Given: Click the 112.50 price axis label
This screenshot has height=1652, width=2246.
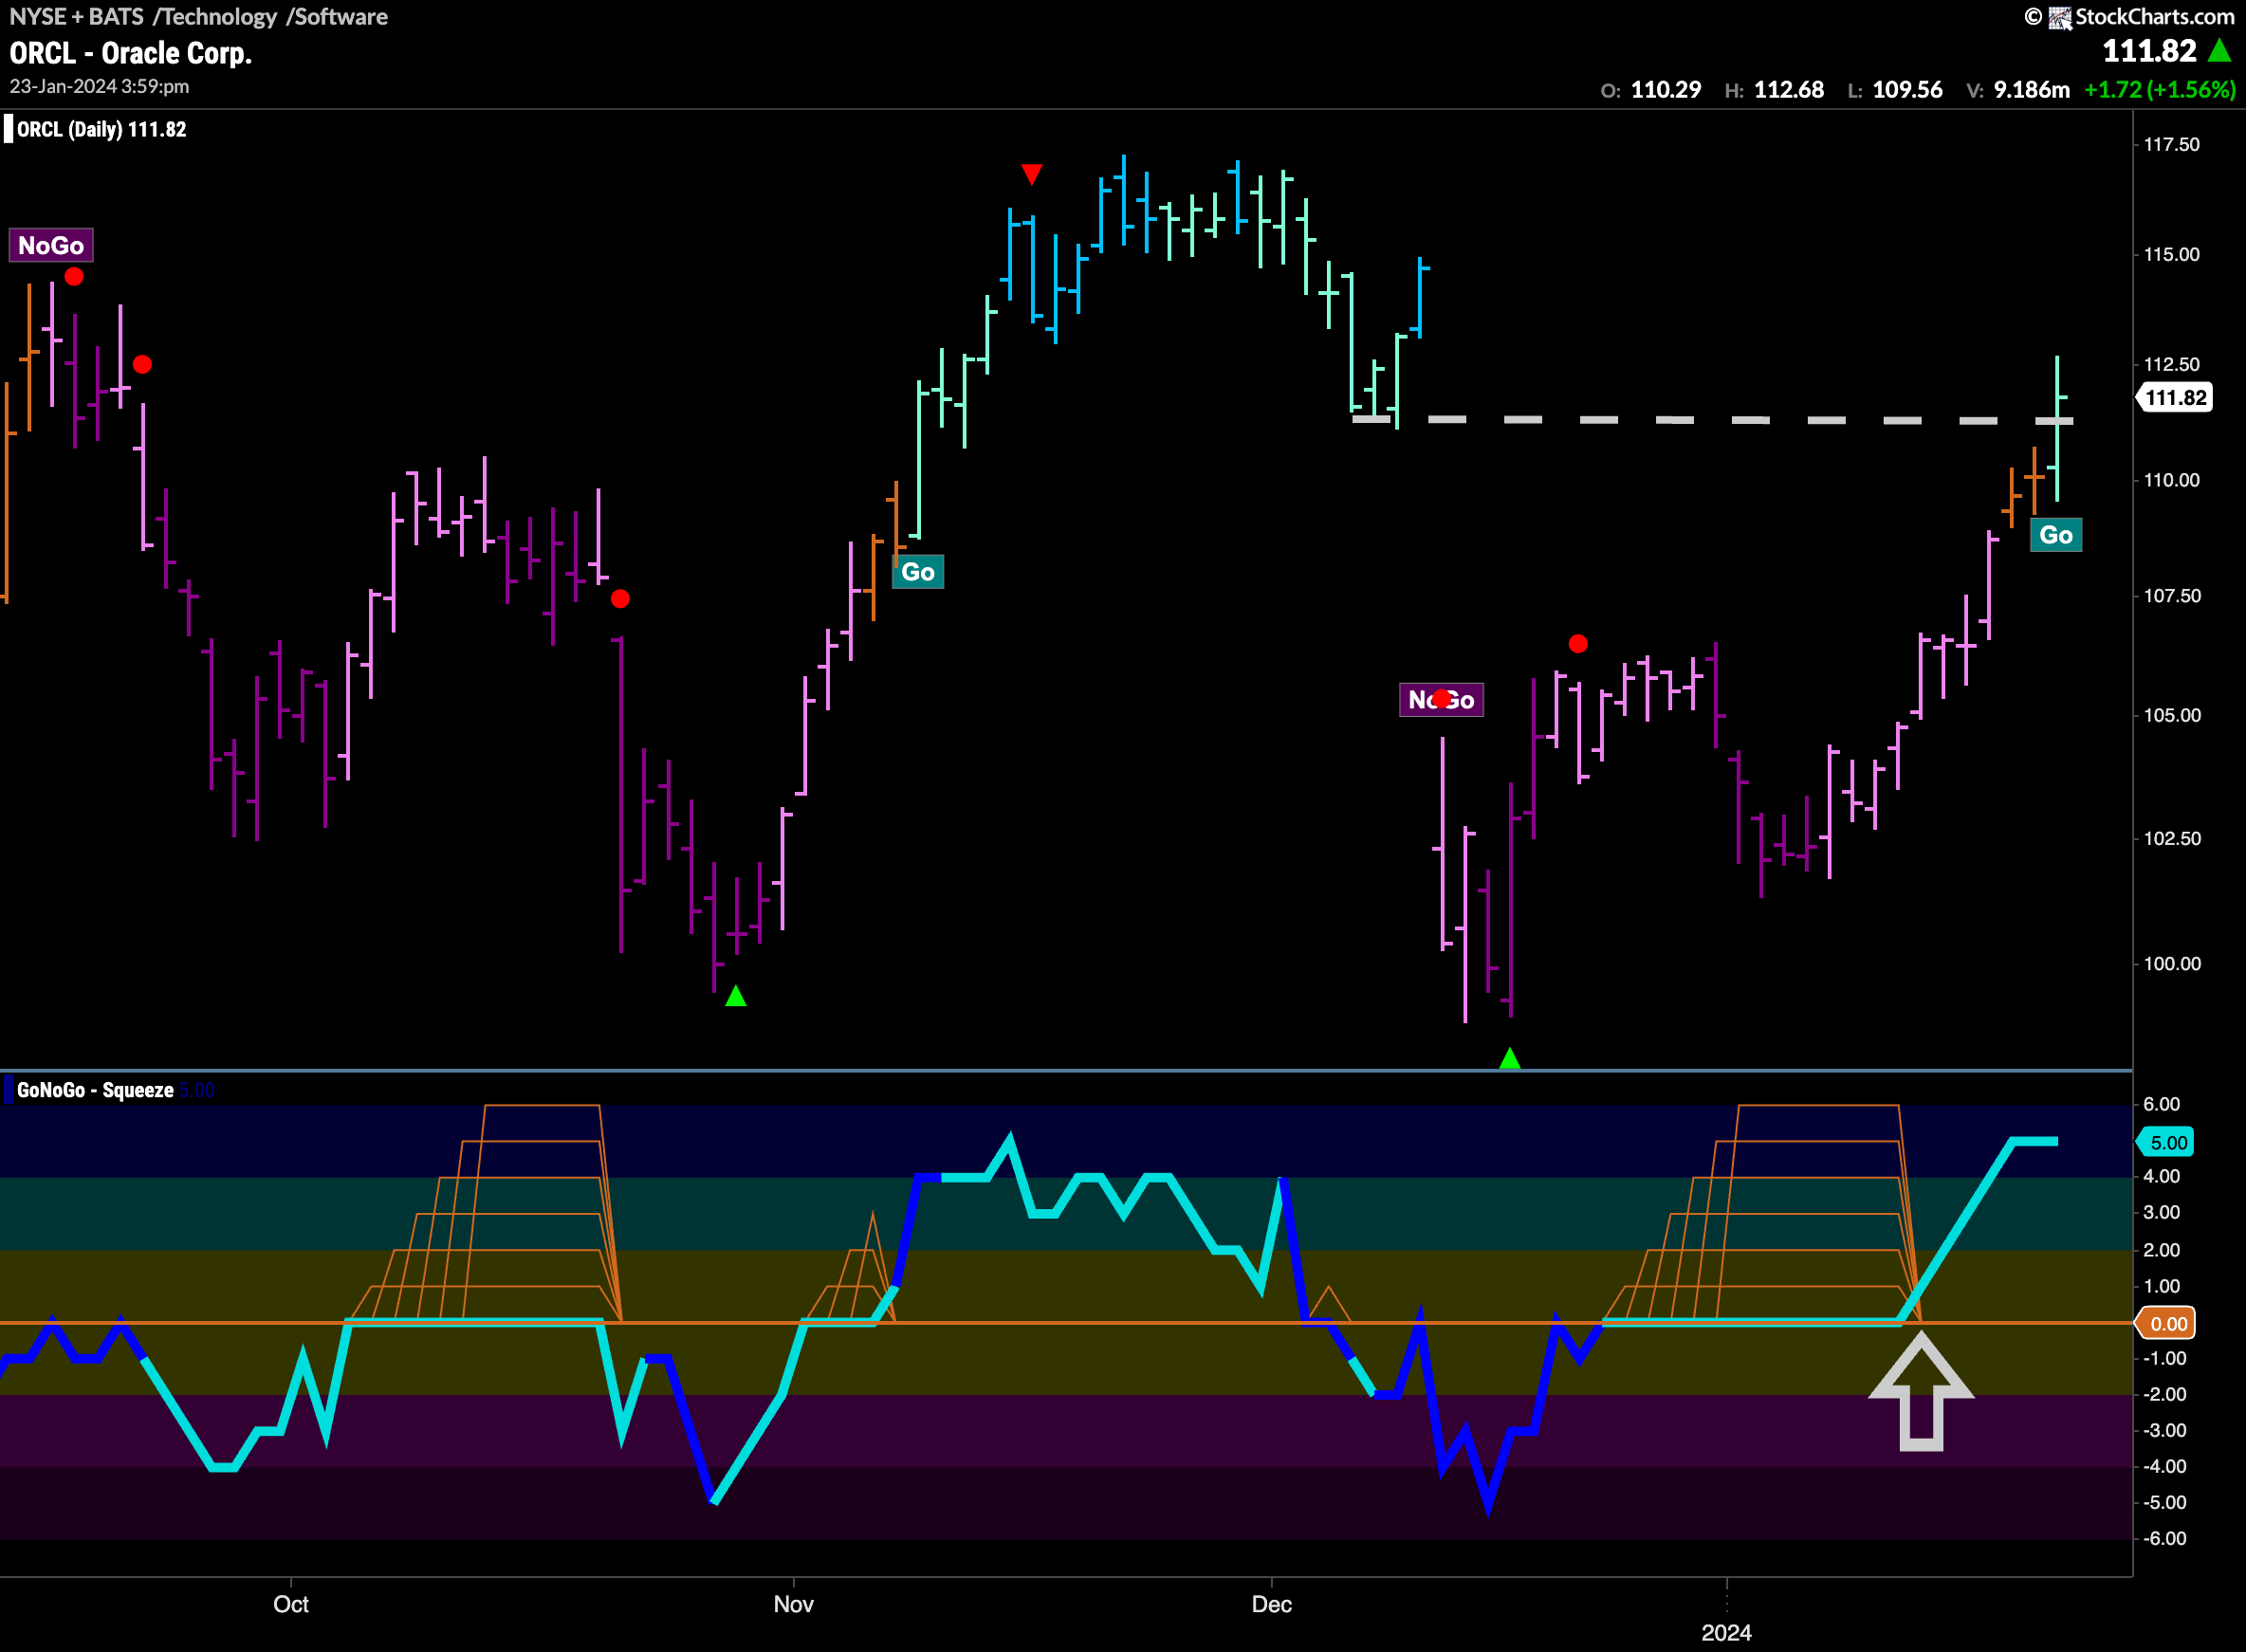Looking at the screenshot, I should [2171, 365].
